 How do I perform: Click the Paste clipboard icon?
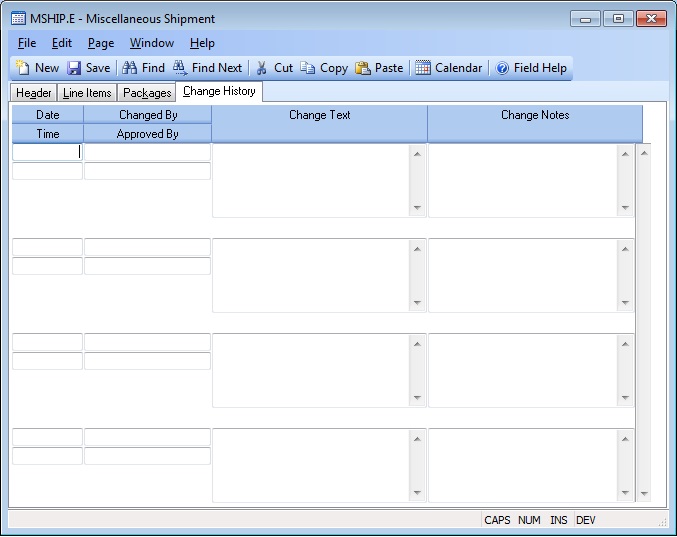pyautogui.click(x=363, y=68)
